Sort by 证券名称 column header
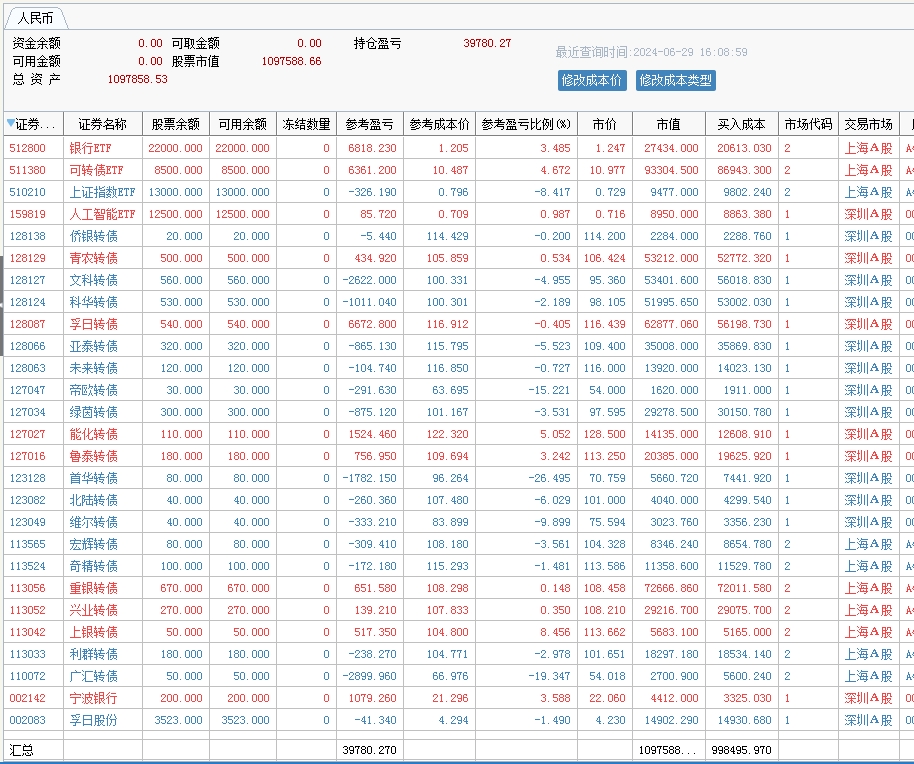The image size is (914, 764). coord(102,125)
